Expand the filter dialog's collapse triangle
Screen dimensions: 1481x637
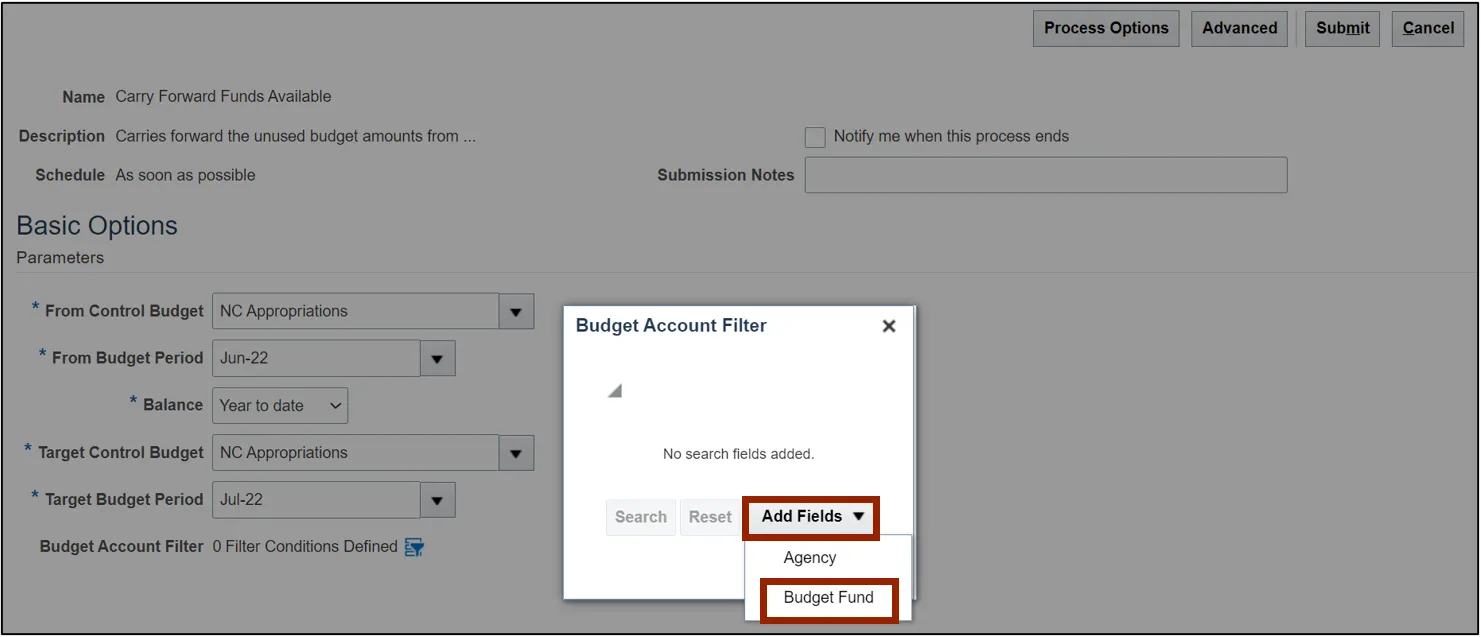point(615,391)
